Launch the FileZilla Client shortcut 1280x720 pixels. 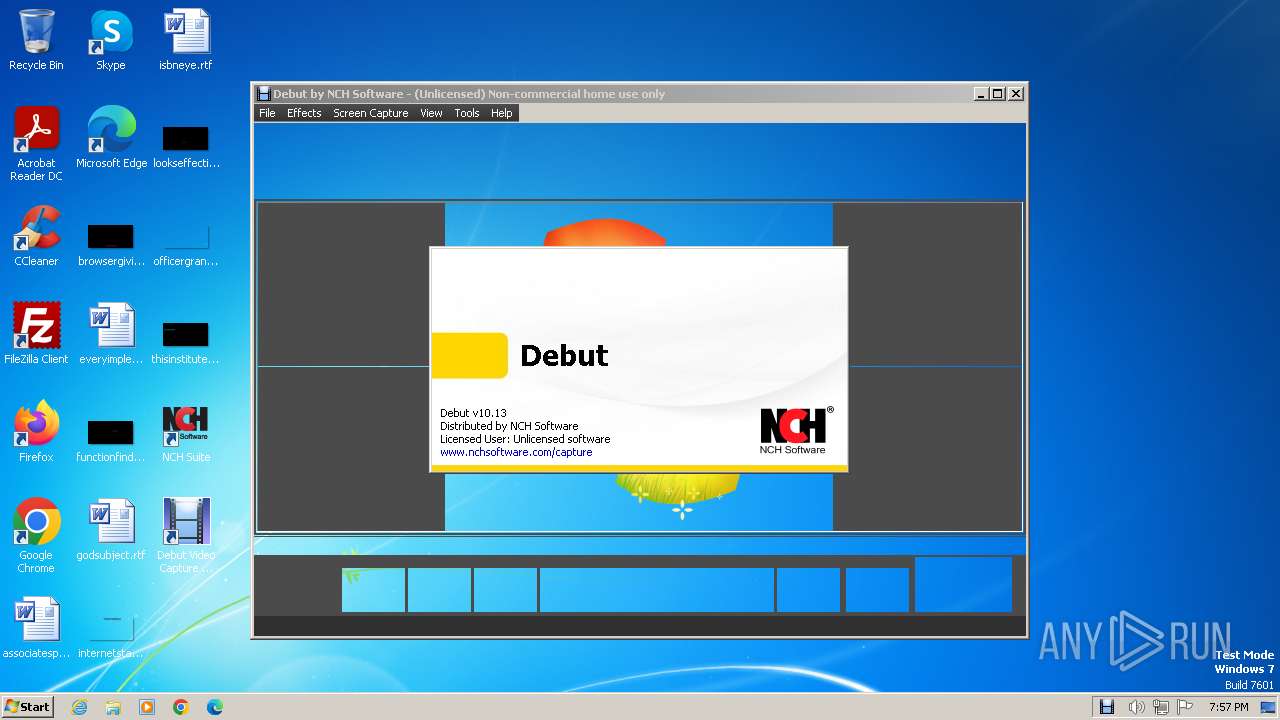point(36,334)
